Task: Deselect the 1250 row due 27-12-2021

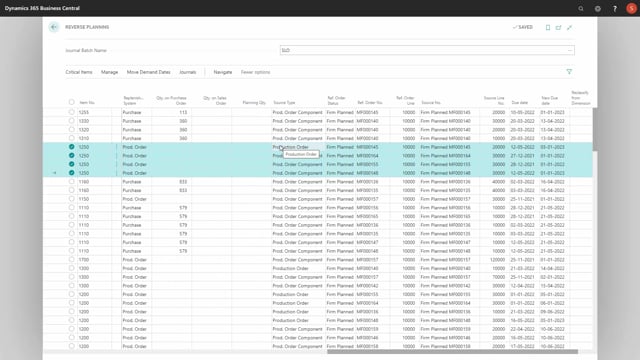Action: (x=71, y=156)
